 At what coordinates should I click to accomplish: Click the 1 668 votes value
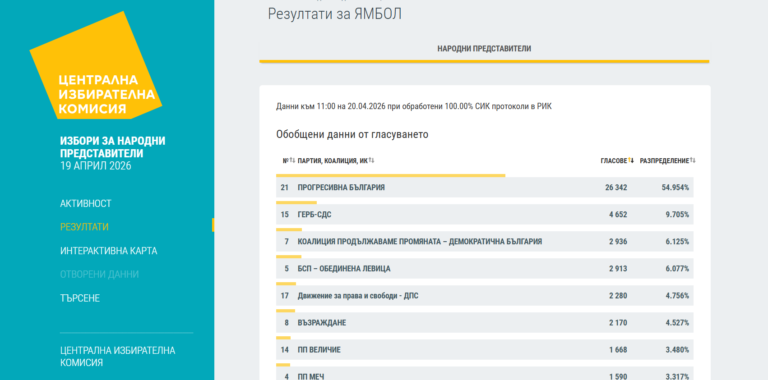(618, 350)
